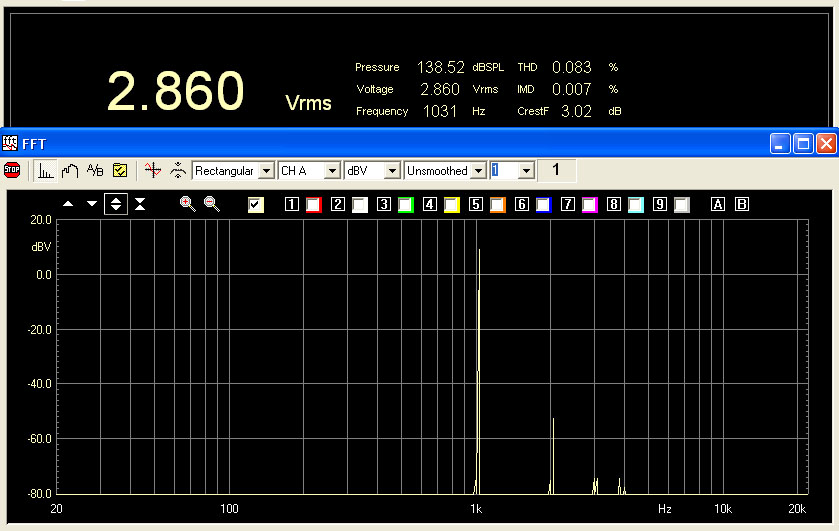Select the bar spectrum display icon

[x=46, y=170]
